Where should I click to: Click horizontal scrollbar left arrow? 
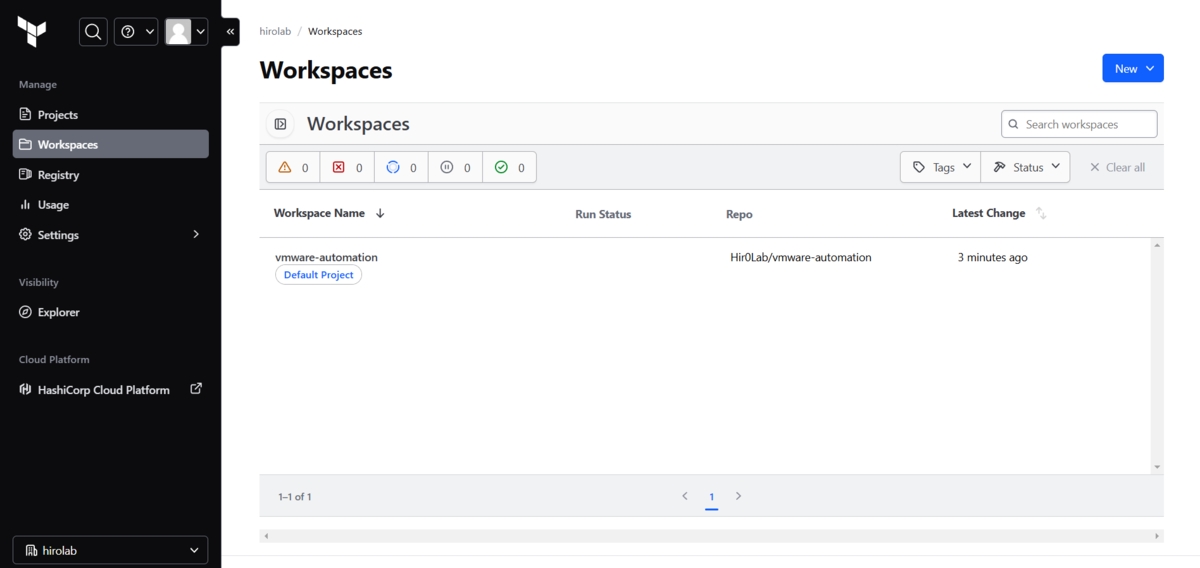(x=265, y=536)
